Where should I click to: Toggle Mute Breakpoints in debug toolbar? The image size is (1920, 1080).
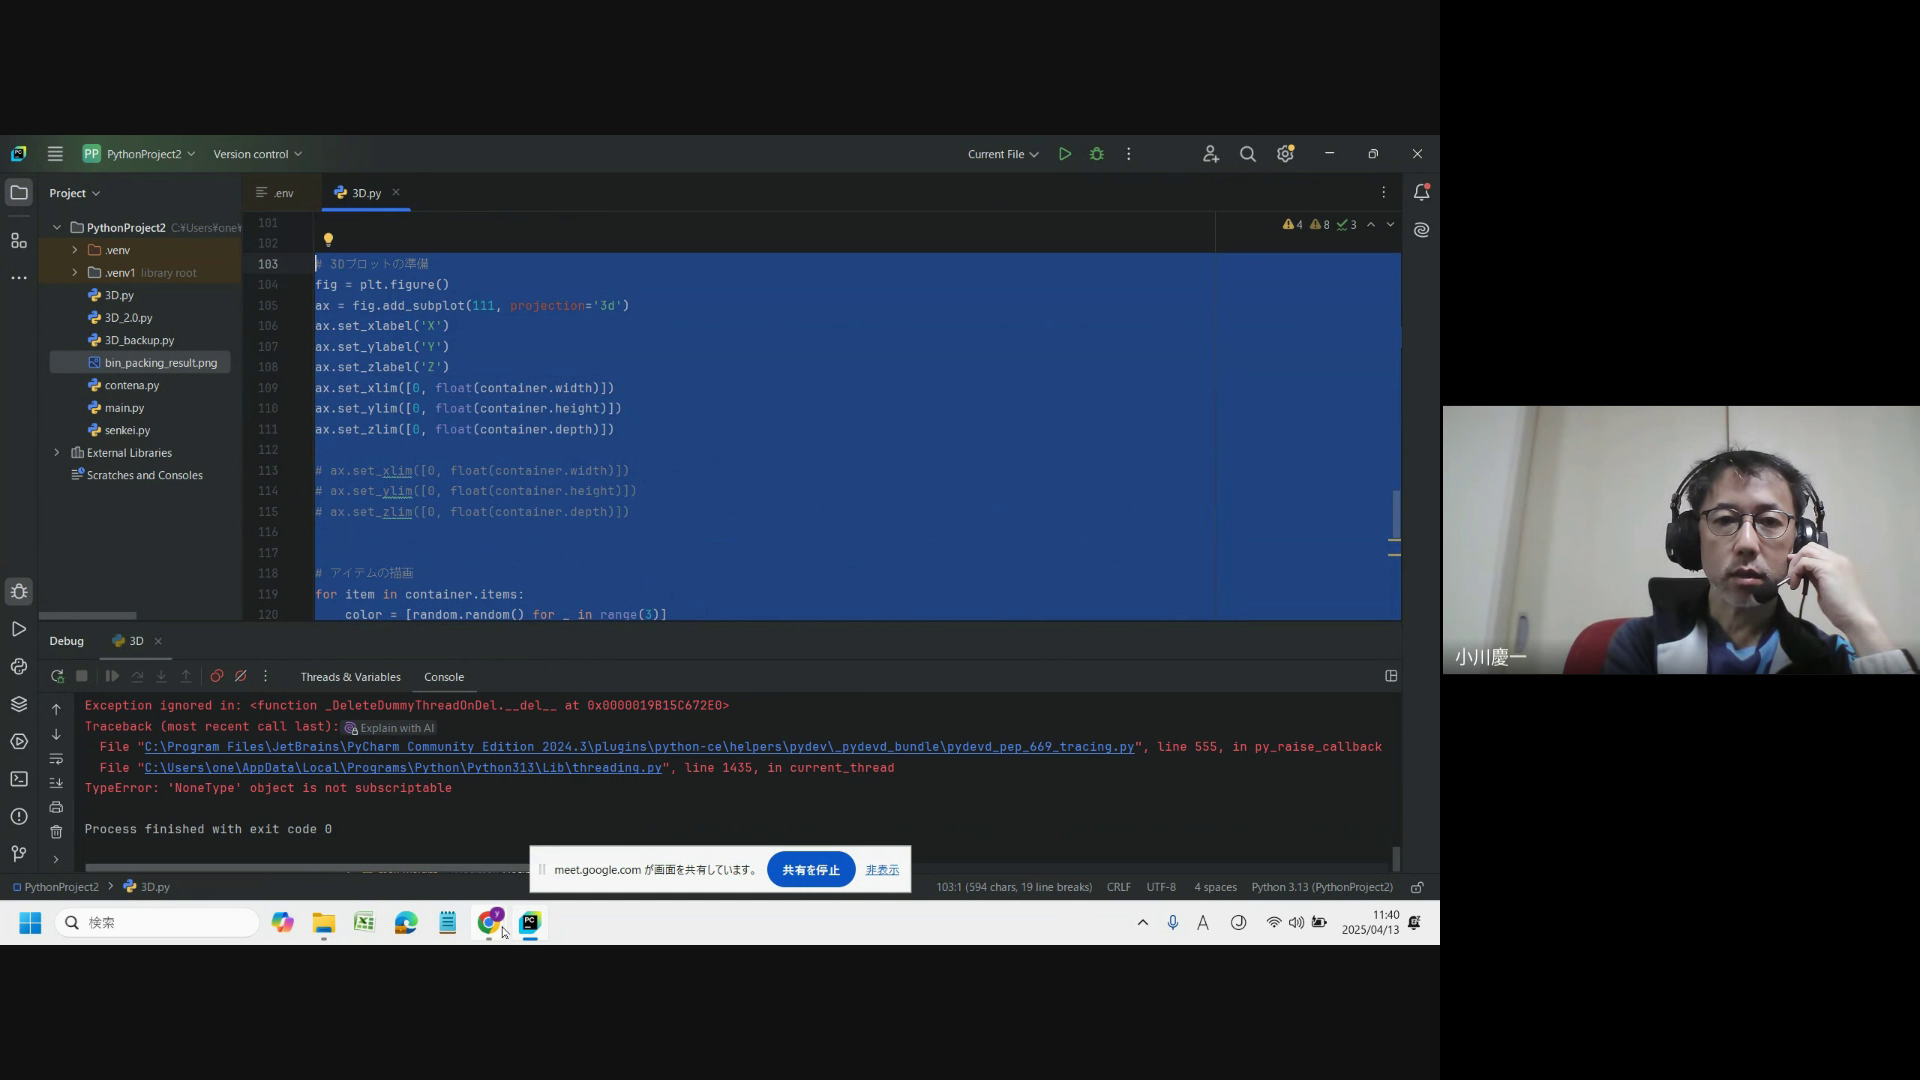(x=241, y=677)
